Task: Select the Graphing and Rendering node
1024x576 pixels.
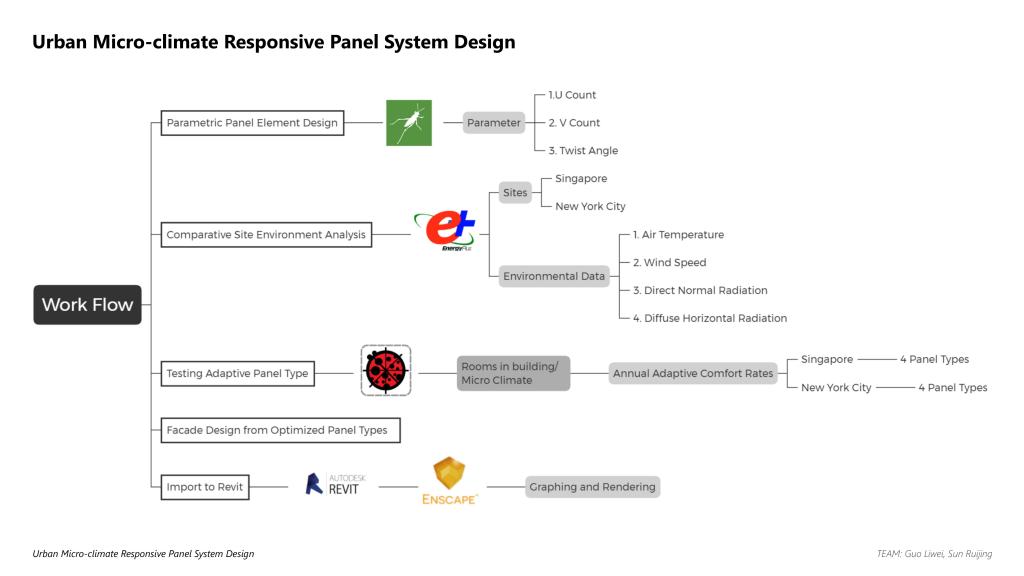Action: pos(592,487)
